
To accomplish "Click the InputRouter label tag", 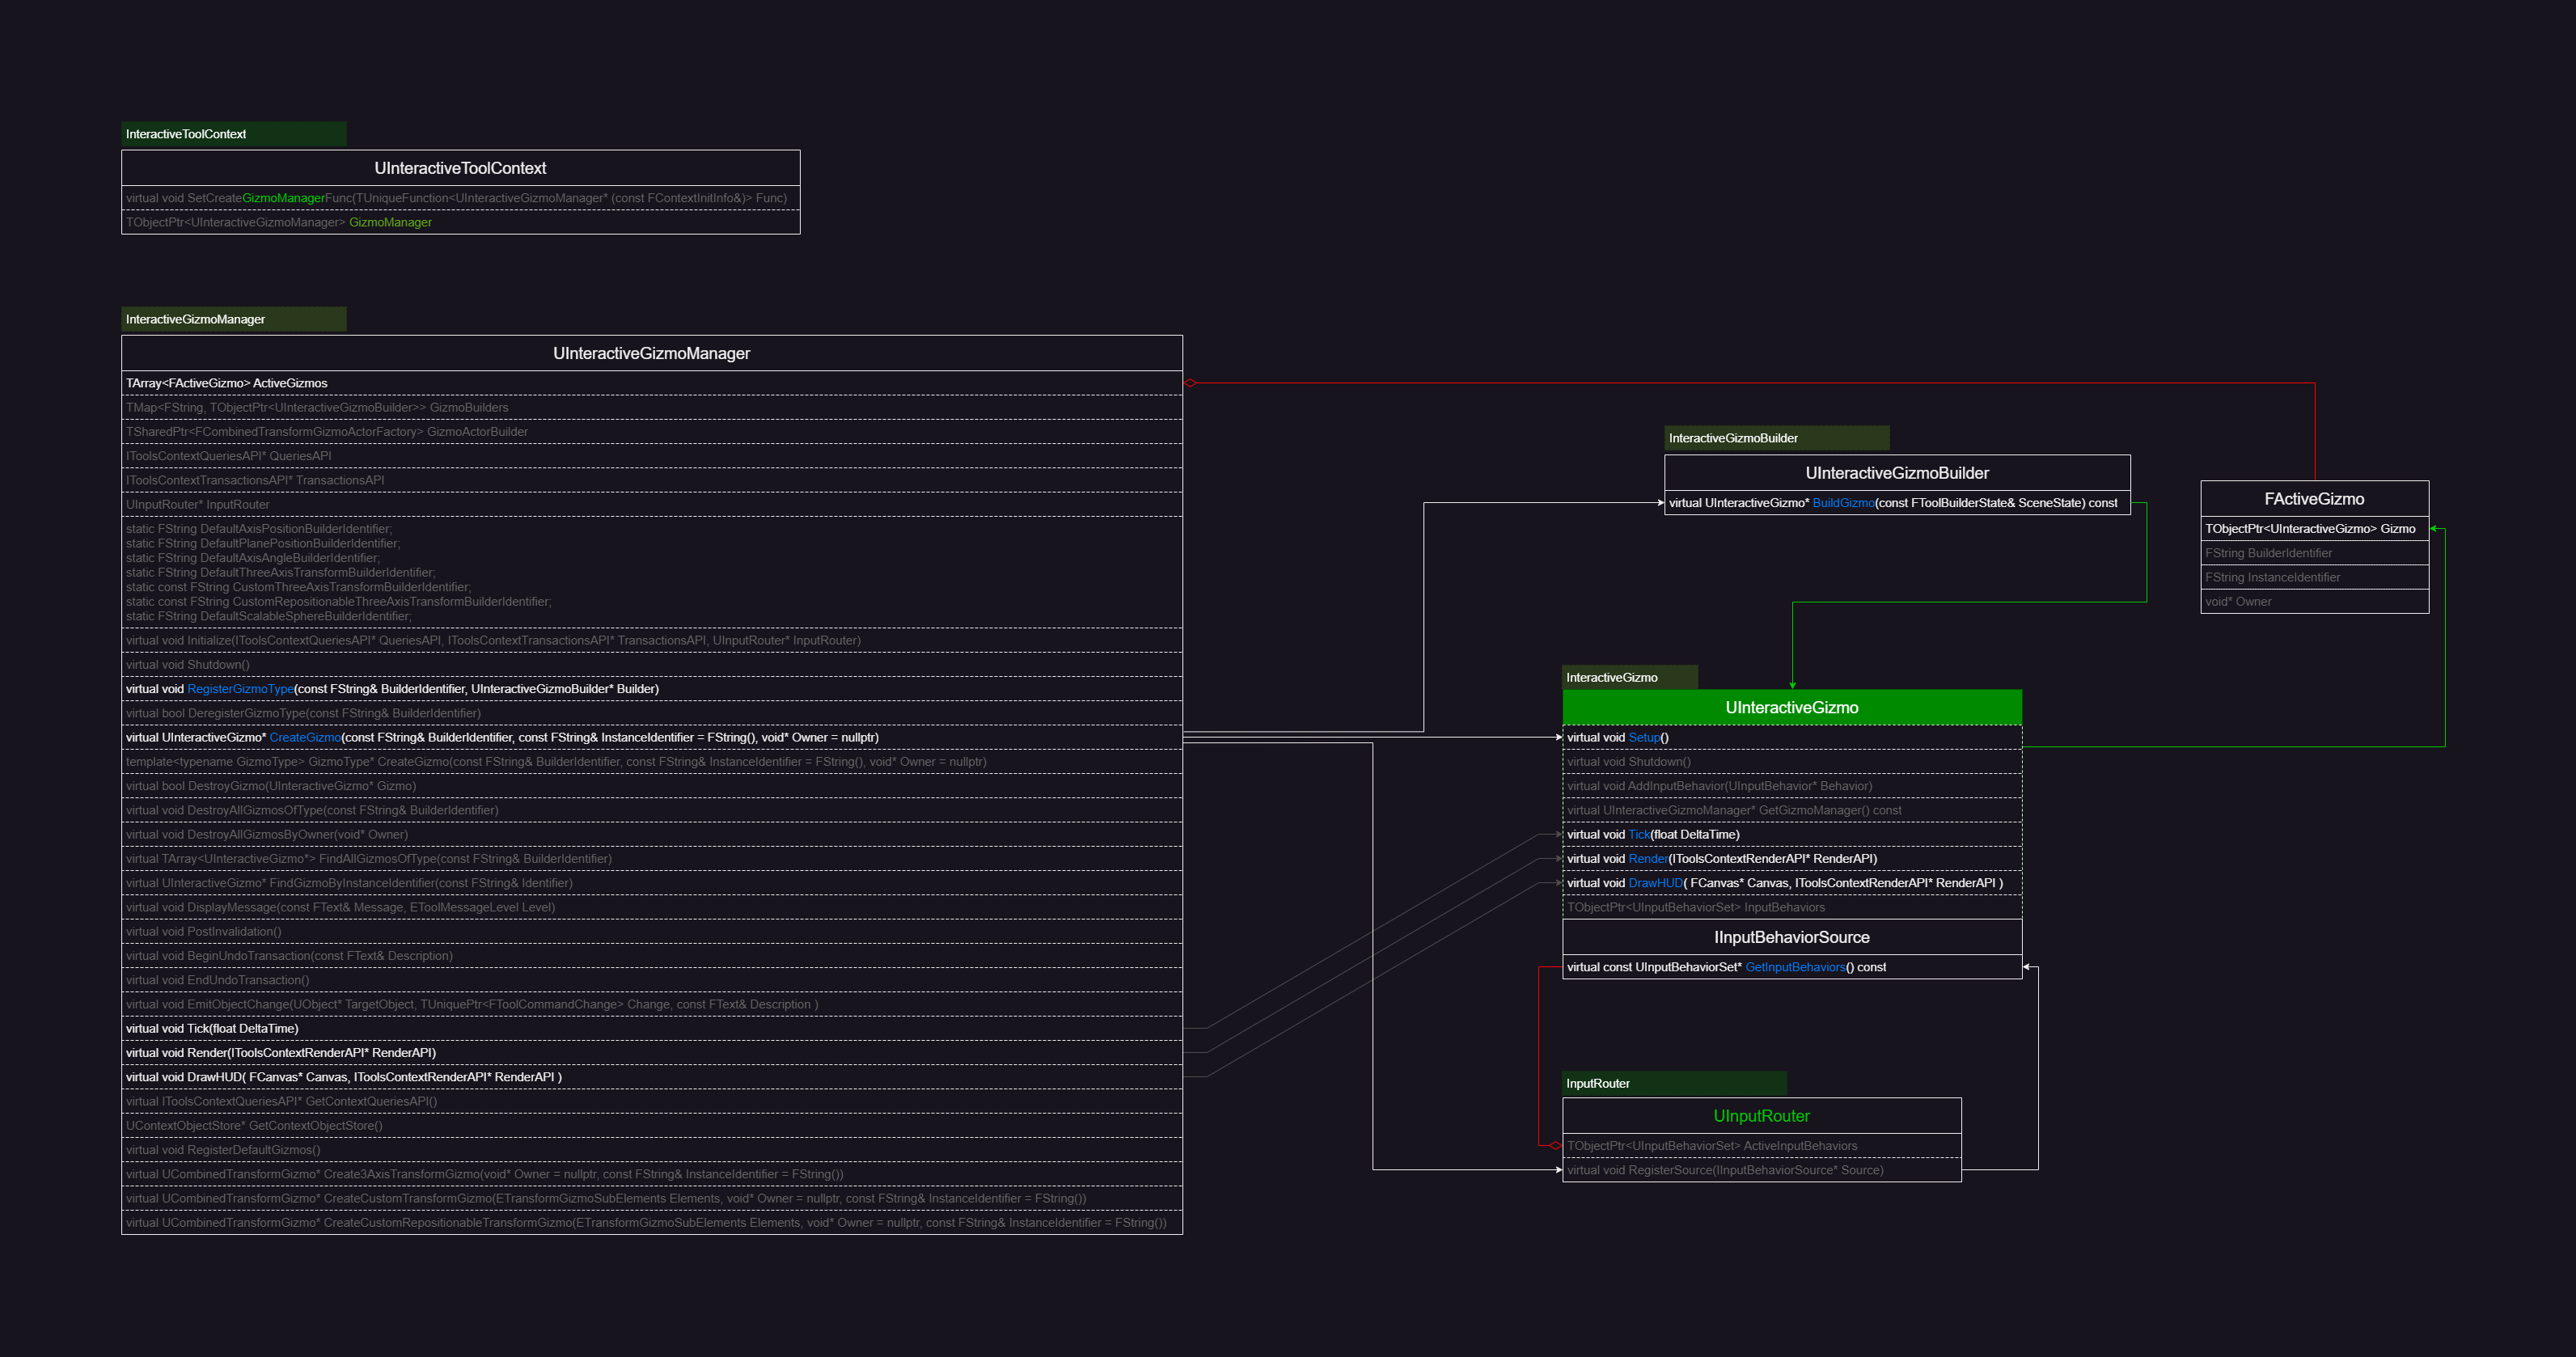I will click(1673, 1083).
